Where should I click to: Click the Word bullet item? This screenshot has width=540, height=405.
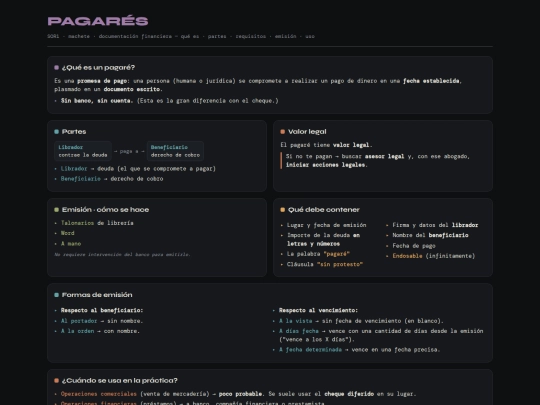(68, 233)
